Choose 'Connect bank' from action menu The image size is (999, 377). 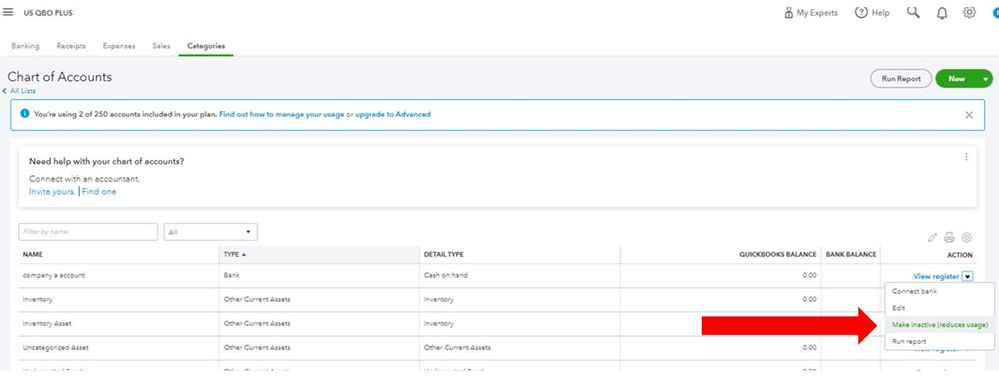(x=914, y=291)
